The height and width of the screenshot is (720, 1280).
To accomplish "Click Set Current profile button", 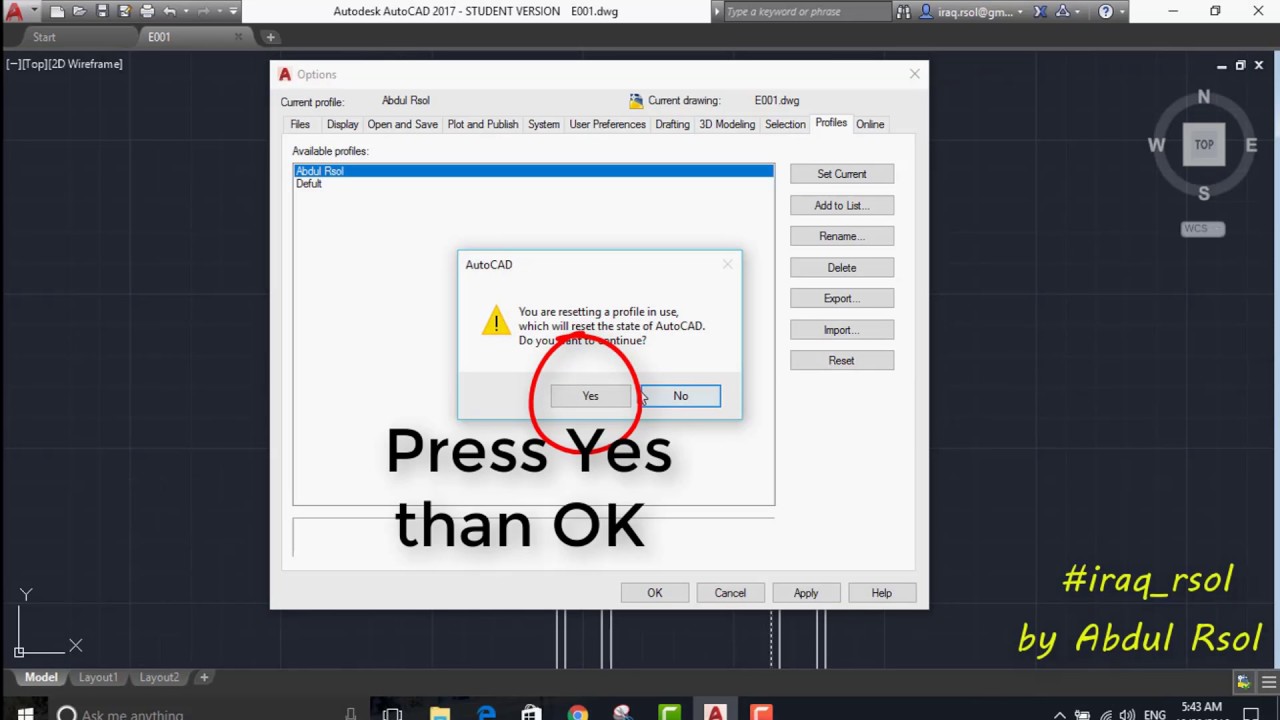I will (x=842, y=174).
